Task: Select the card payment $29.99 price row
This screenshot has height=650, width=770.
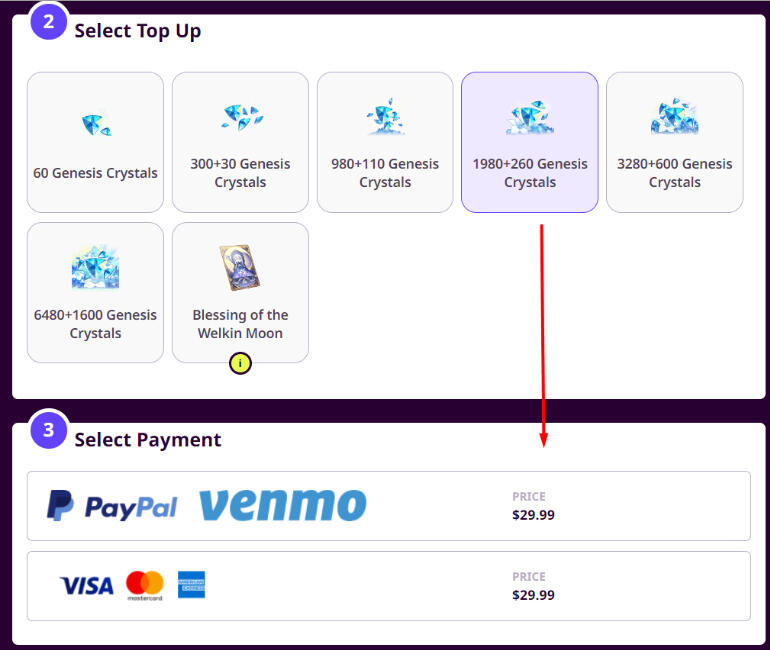Action: 389,586
